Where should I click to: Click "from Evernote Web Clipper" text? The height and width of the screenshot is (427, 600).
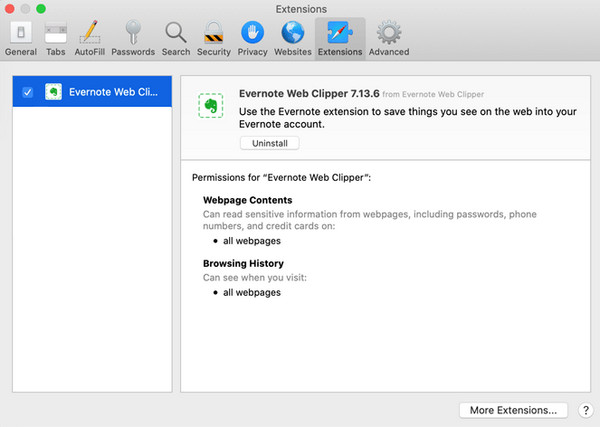[433, 95]
